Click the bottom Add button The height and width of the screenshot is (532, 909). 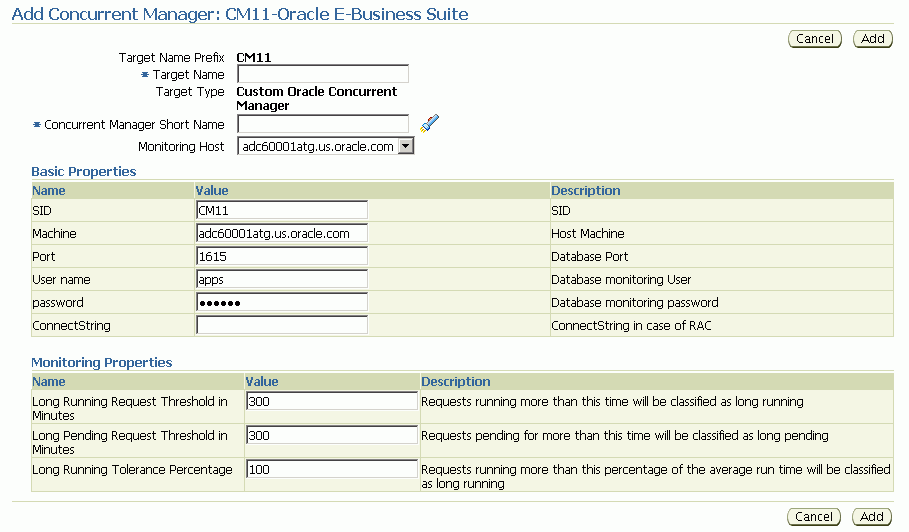coord(871,517)
